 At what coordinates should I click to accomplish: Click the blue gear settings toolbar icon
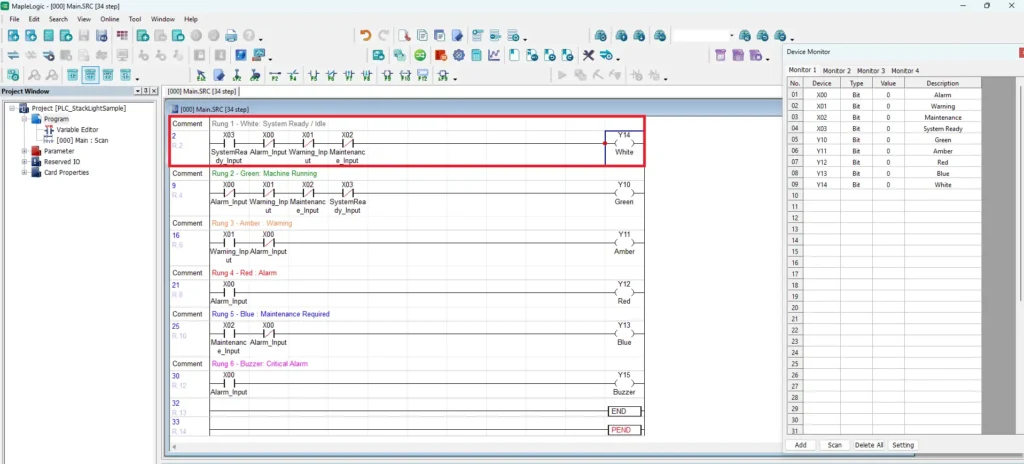[x=458, y=56]
